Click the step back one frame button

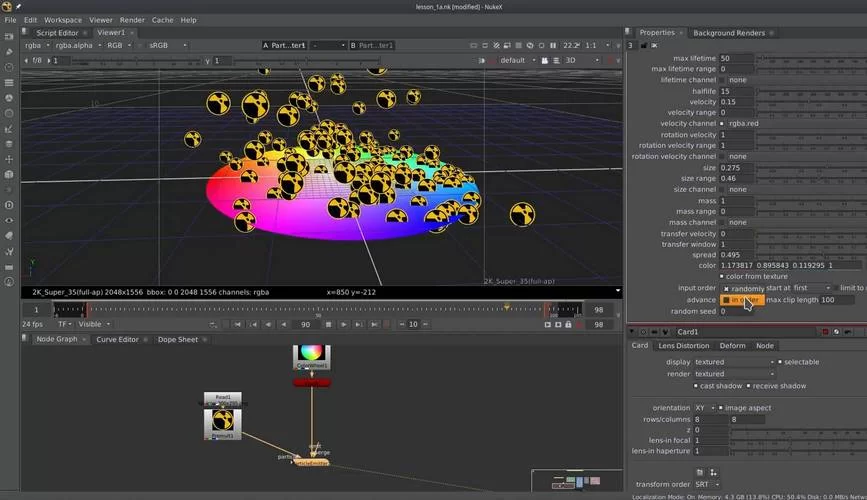click(268, 325)
